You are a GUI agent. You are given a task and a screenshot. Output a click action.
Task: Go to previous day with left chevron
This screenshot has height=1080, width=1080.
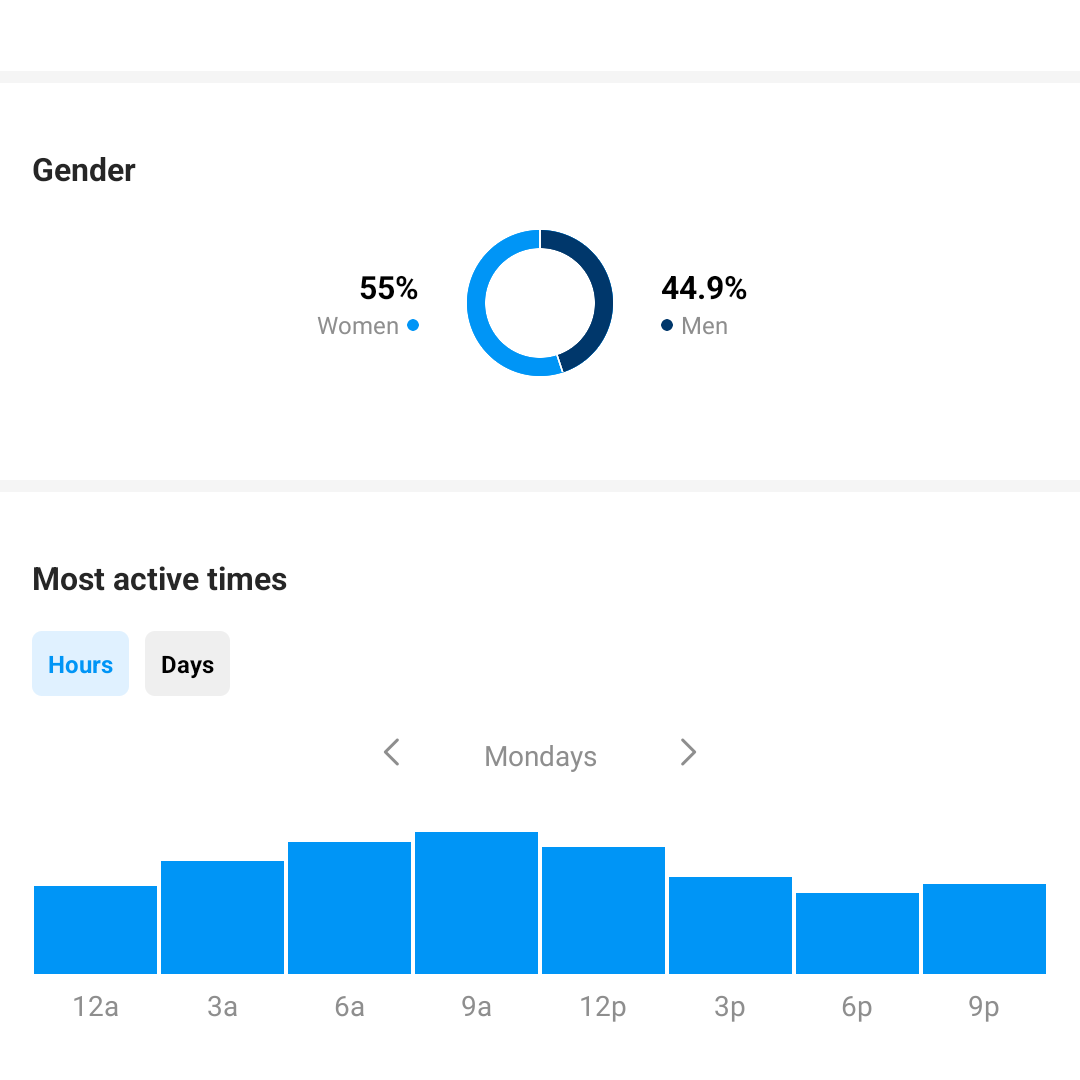pos(392,752)
